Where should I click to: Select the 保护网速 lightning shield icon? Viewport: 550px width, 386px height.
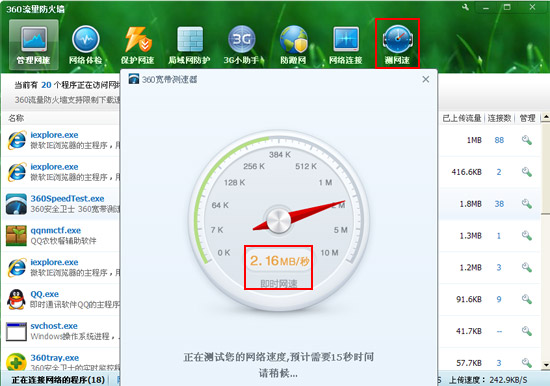pyautogui.click(x=138, y=44)
